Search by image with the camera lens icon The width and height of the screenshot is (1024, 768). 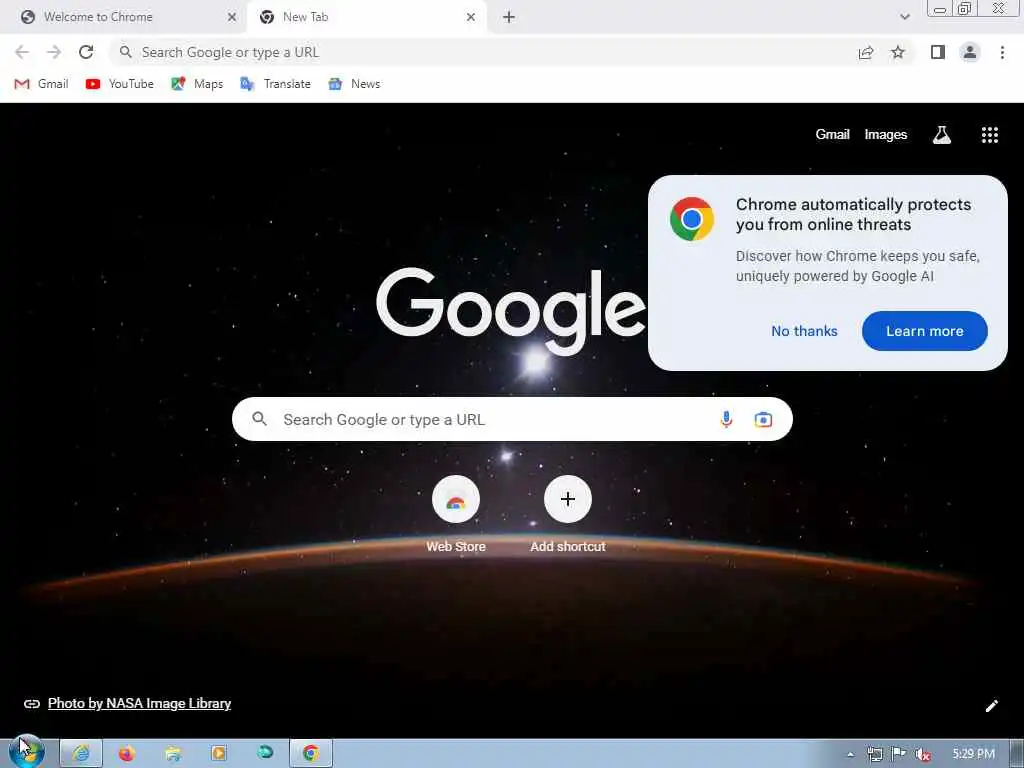763,419
